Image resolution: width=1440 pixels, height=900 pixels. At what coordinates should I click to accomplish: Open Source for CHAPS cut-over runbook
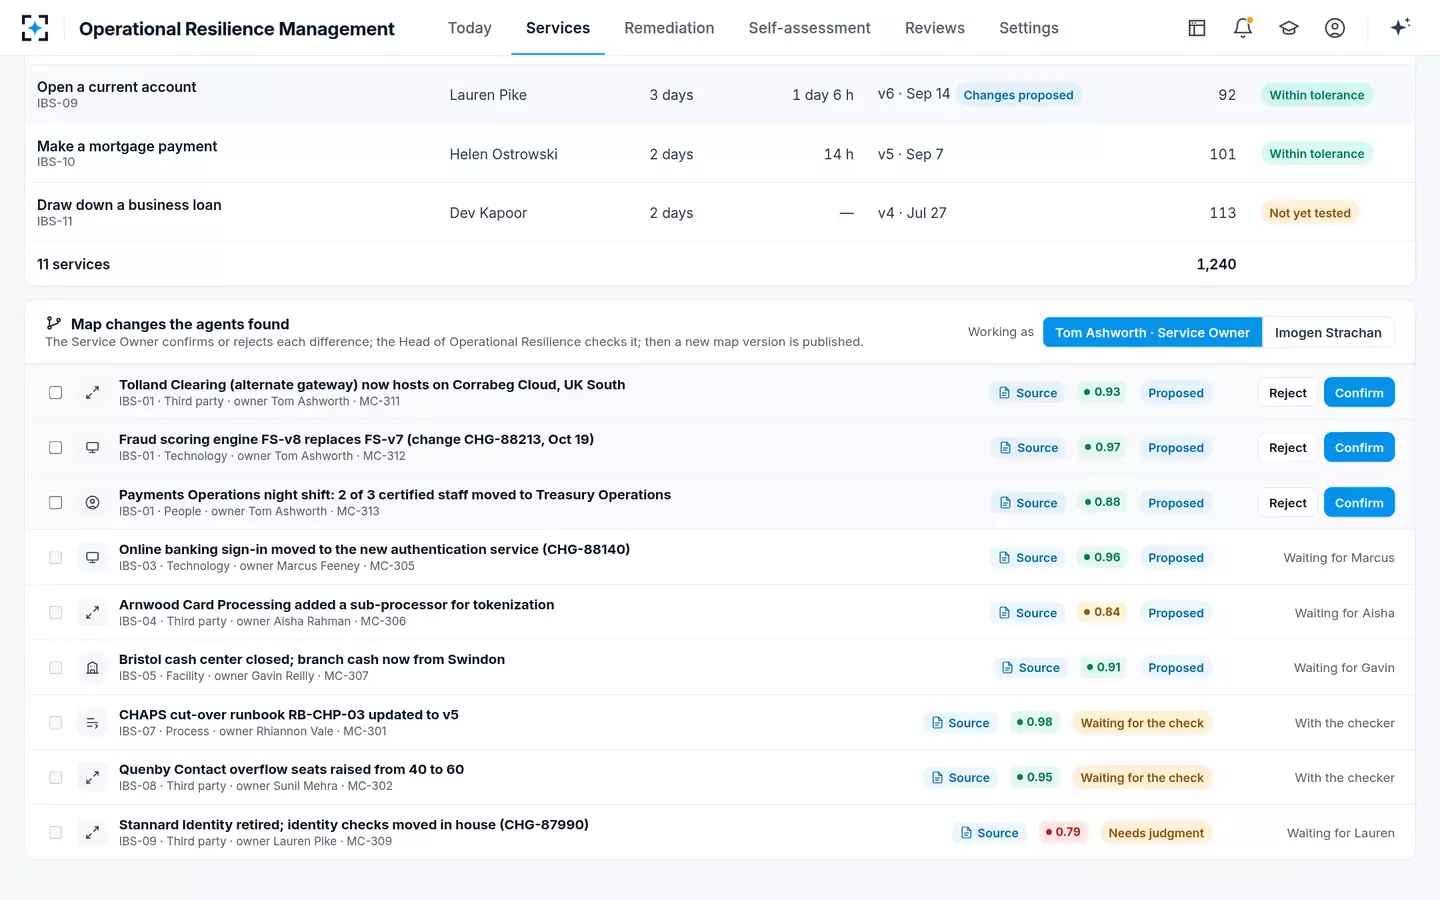[960, 723]
